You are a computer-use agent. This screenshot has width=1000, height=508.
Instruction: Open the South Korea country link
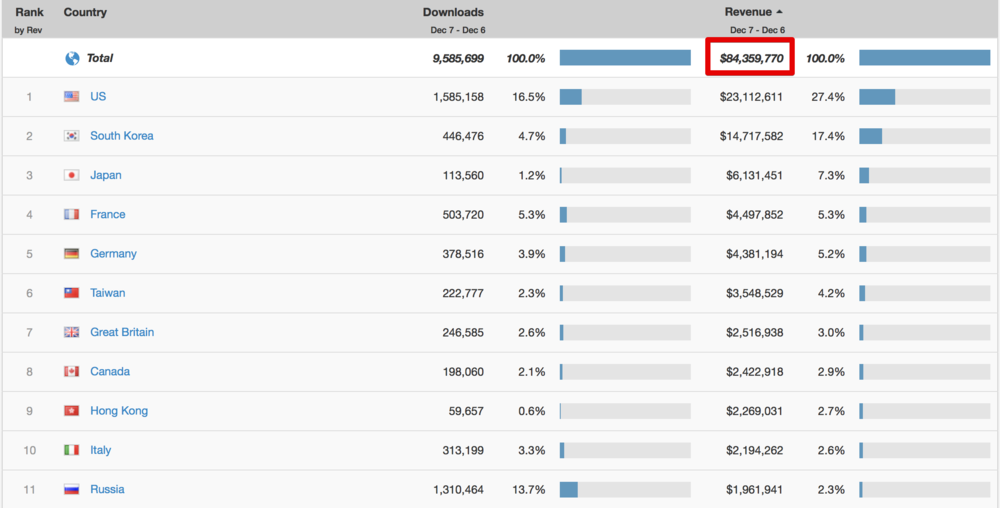122,136
